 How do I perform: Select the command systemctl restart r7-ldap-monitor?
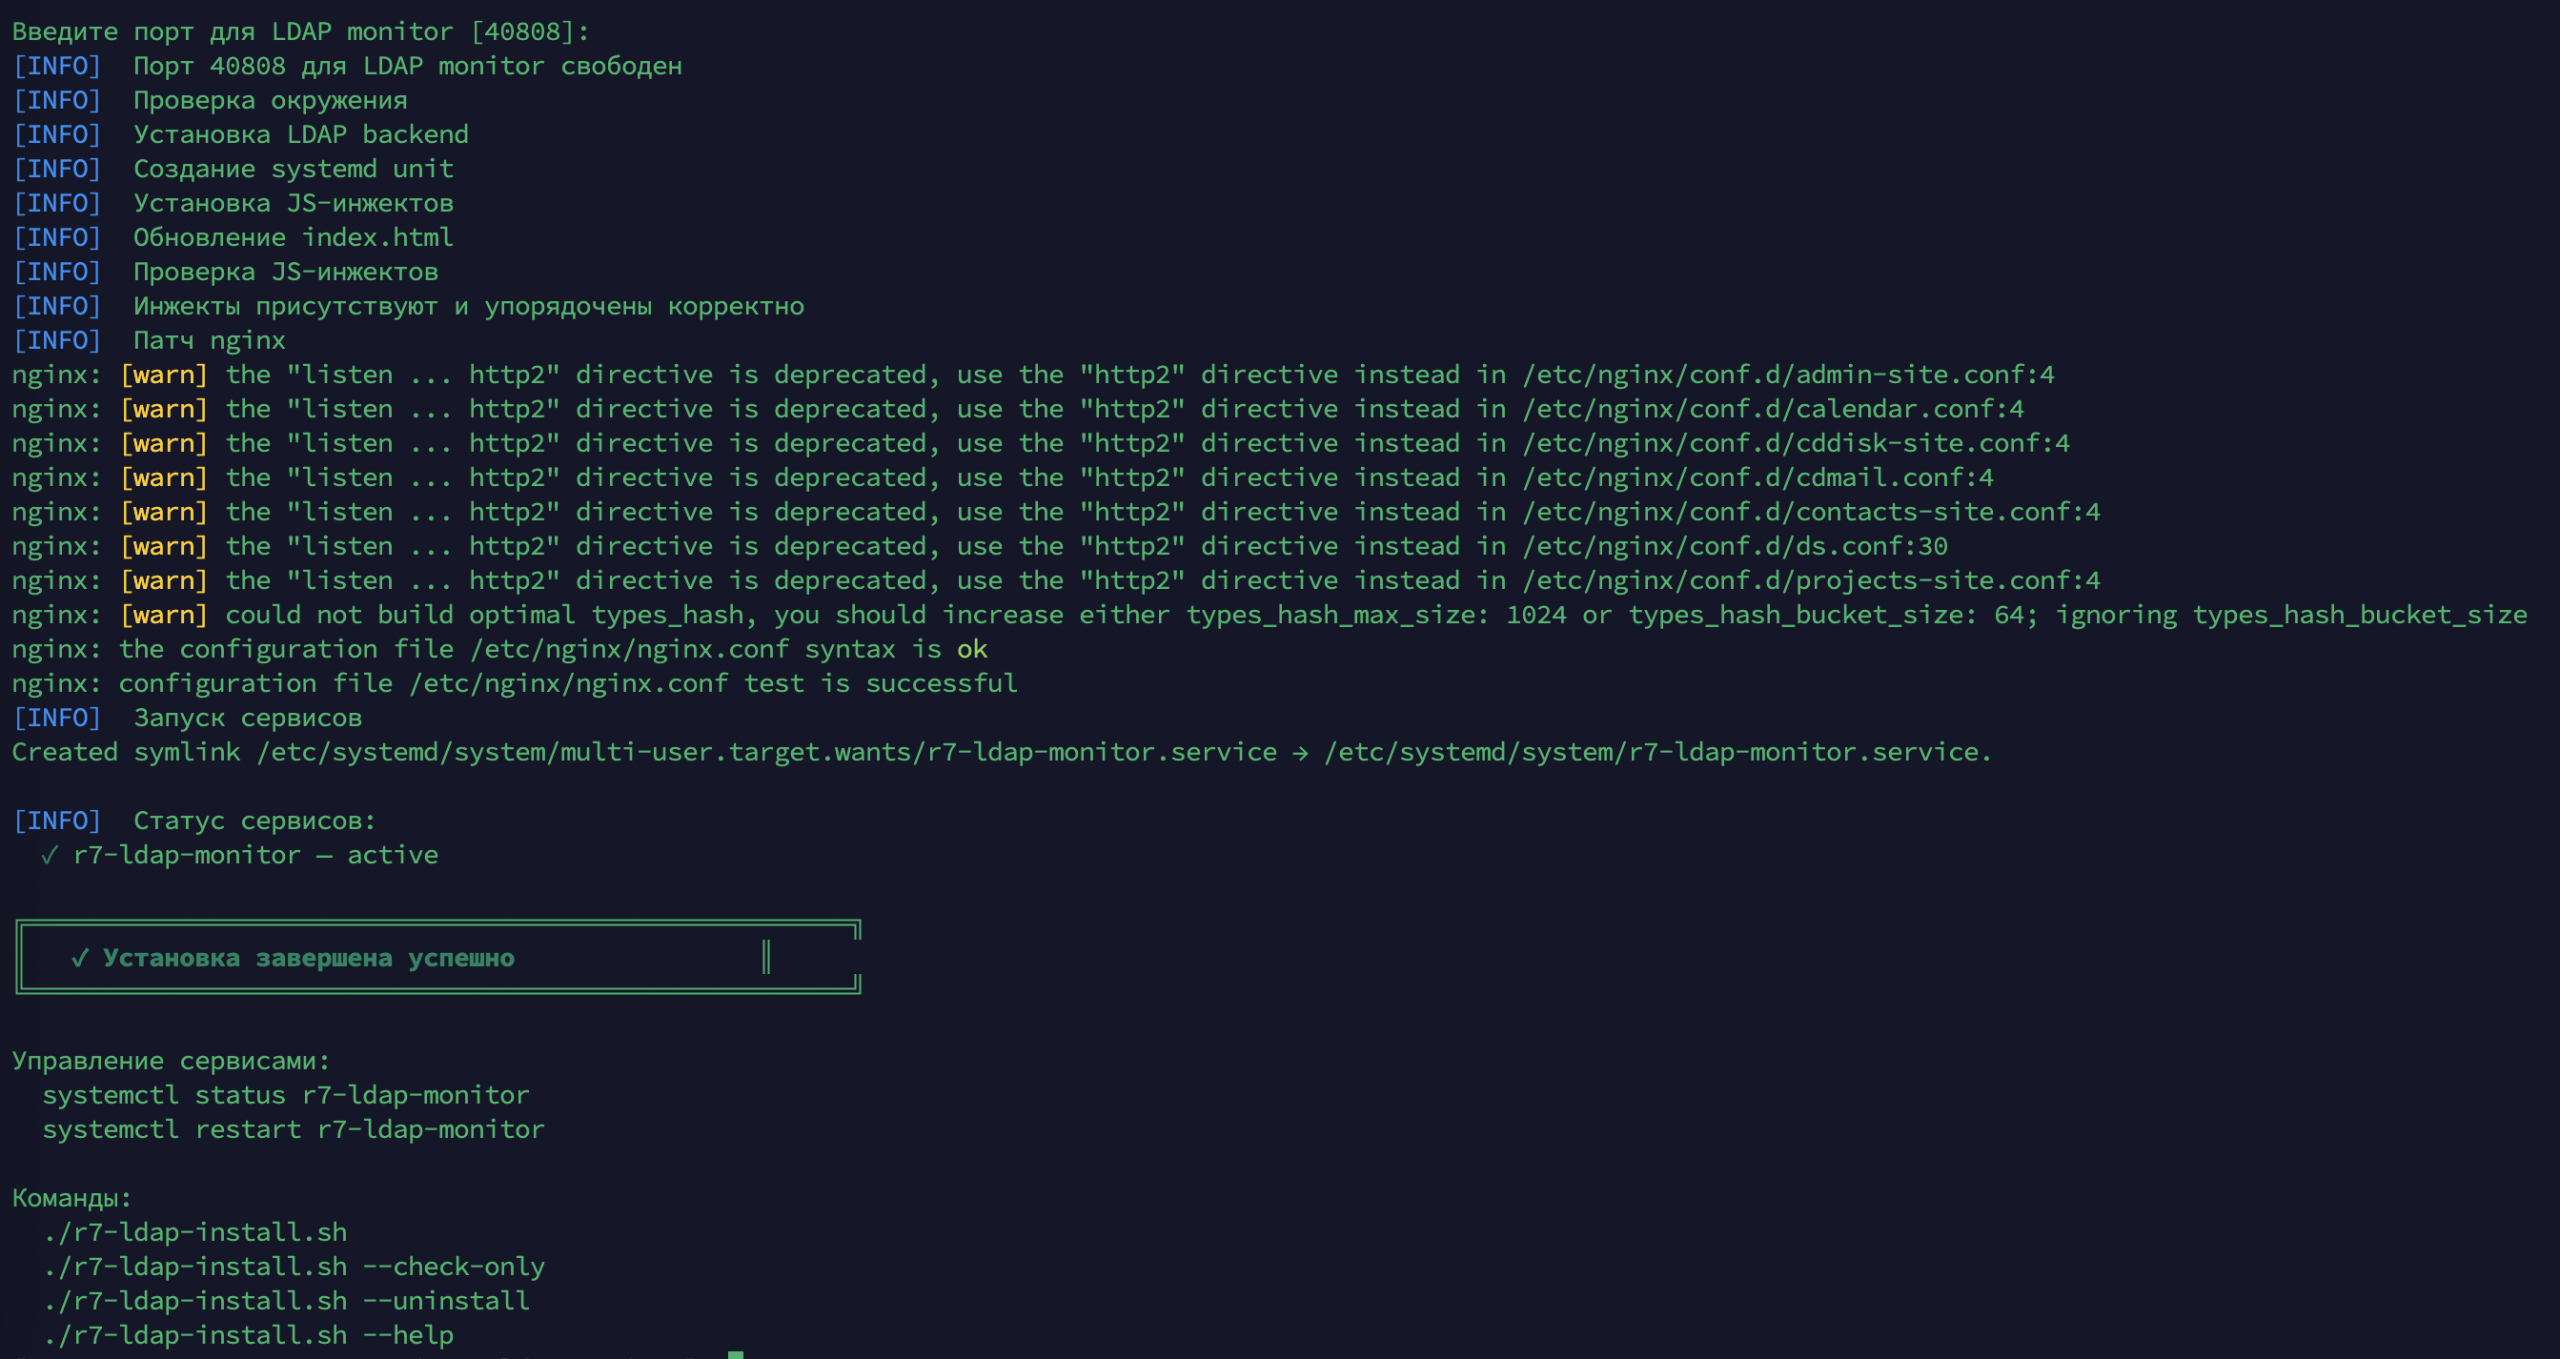(293, 1129)
